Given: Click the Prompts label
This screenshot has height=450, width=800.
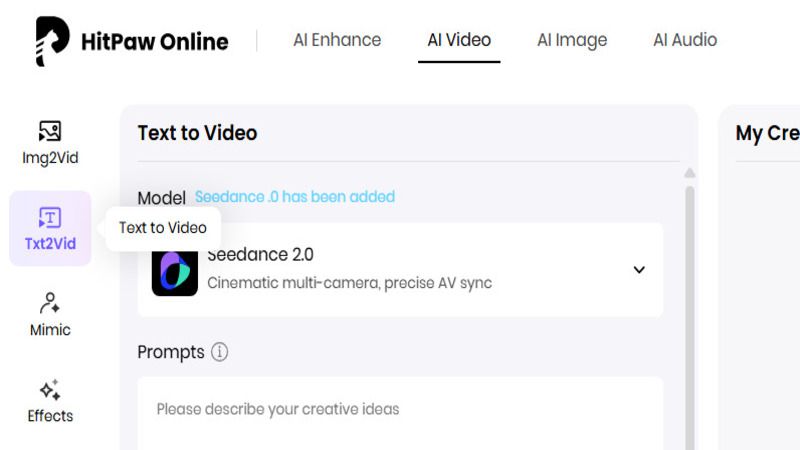Looking at the screenshot, I should pyautogui.click(x=171, y=352).
